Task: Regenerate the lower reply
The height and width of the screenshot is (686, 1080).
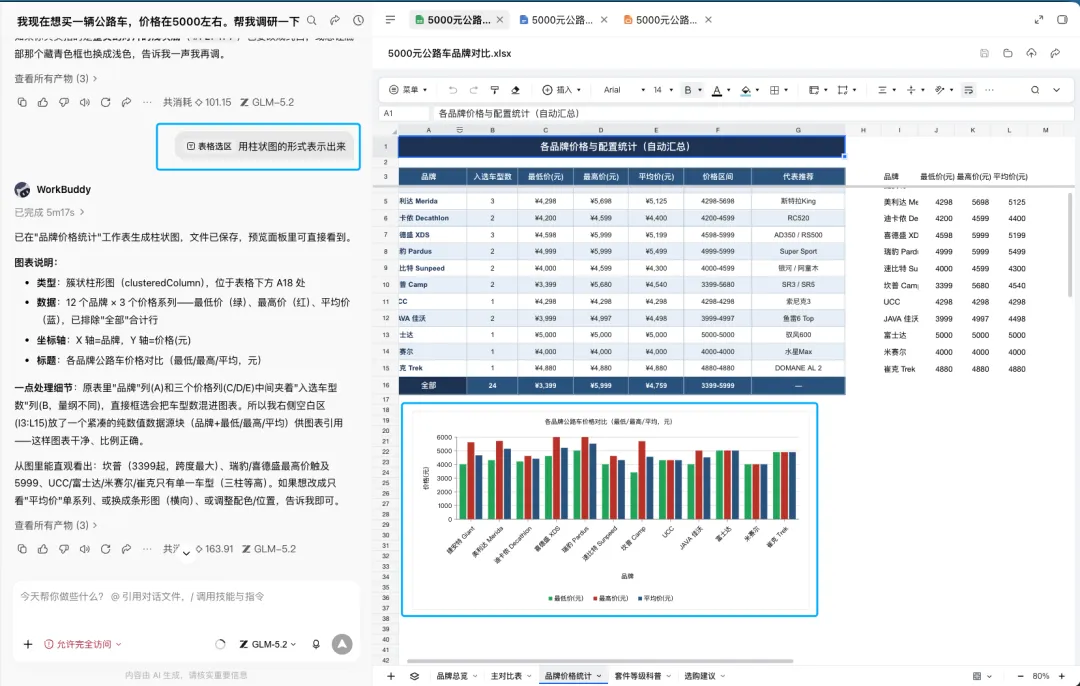Action: coord(105,549)
